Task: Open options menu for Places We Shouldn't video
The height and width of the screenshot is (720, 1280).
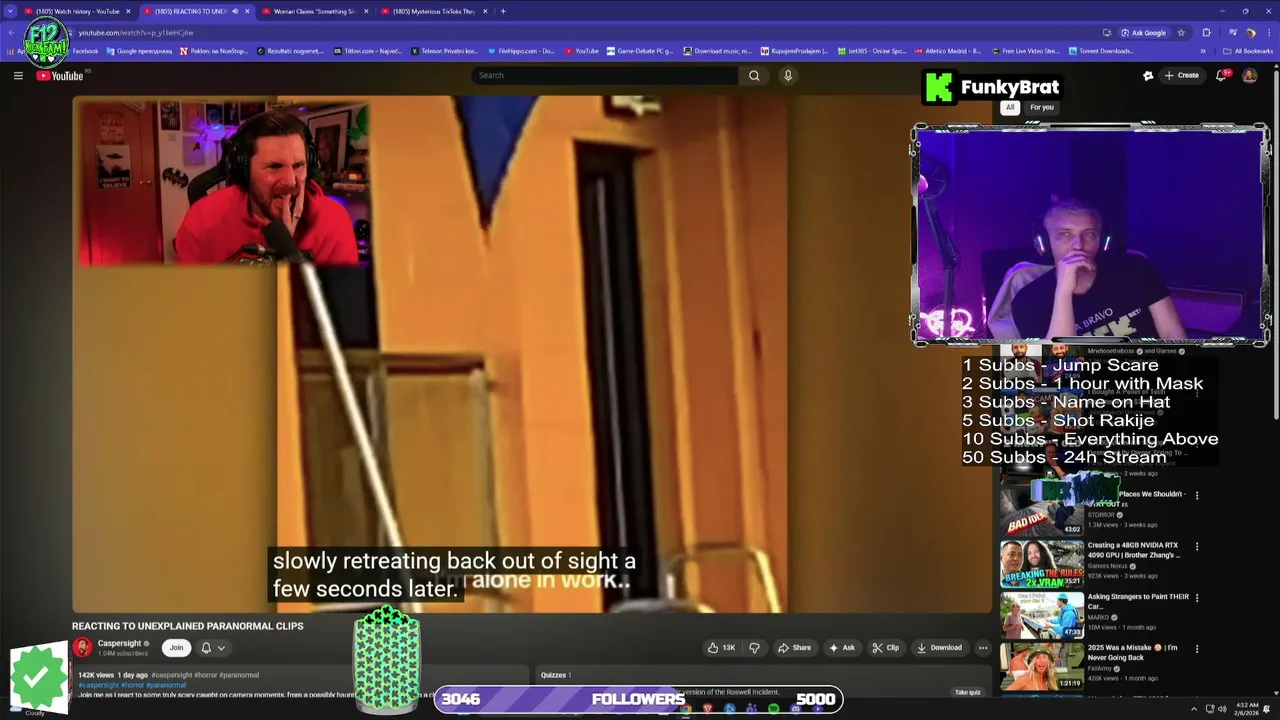Action: click(1196, 495)
